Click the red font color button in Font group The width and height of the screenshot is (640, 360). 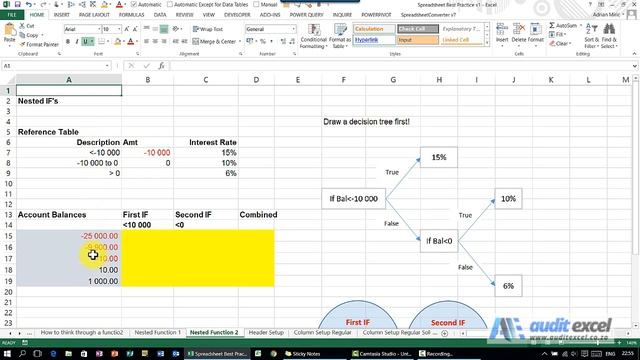[x=131, y=42]
